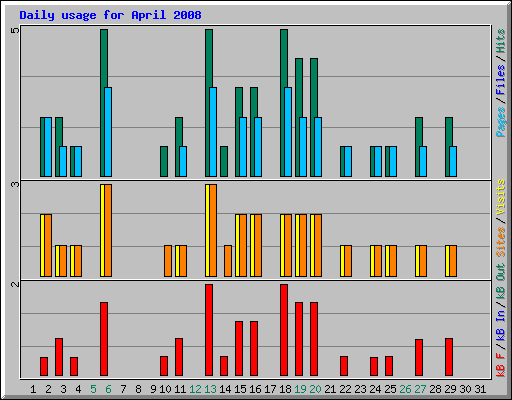Viewport: 512px width, 400px height.
Task: Click the 'Files' legend label
Action: click(500, 80)
